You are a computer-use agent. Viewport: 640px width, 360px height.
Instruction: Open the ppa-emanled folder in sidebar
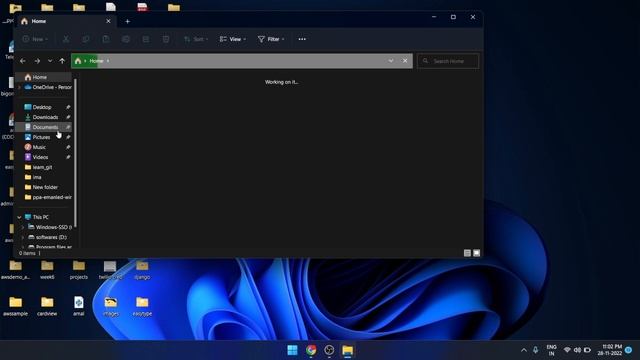coord(48,197)
